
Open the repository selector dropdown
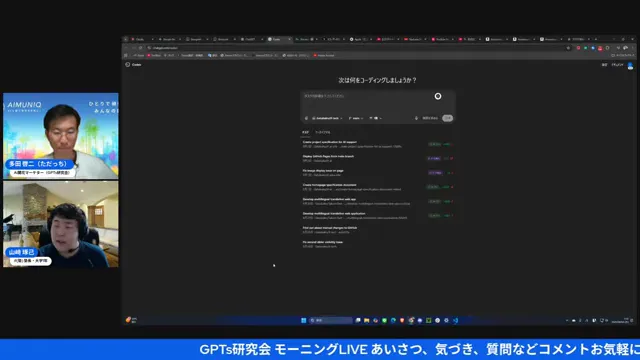point(327,118)
